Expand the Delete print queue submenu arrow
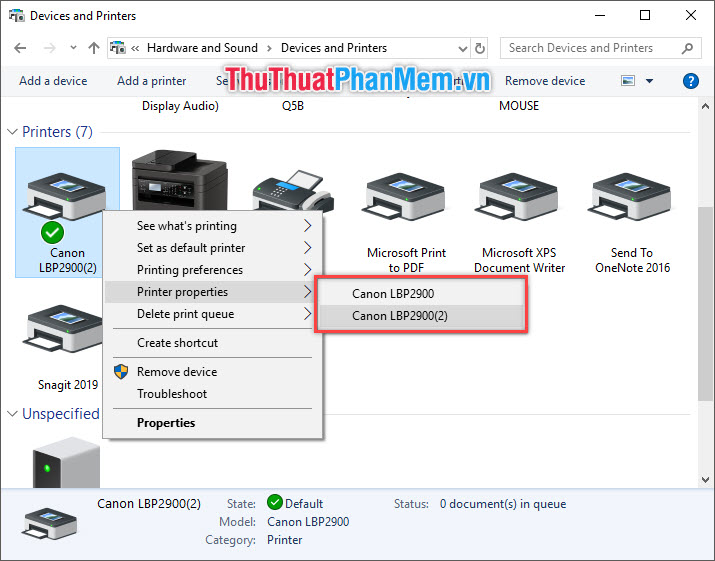 tap(308, 314)
